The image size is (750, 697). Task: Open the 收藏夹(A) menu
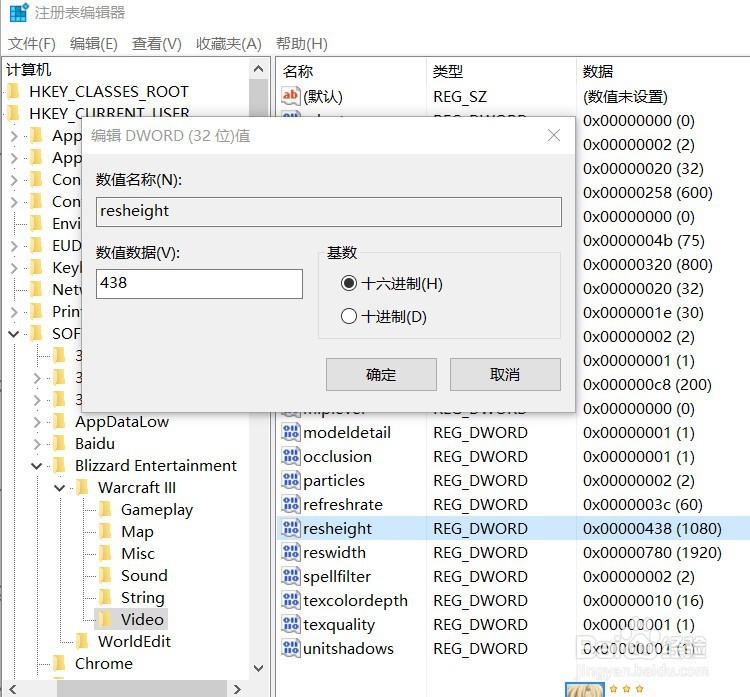click(229, 44)
